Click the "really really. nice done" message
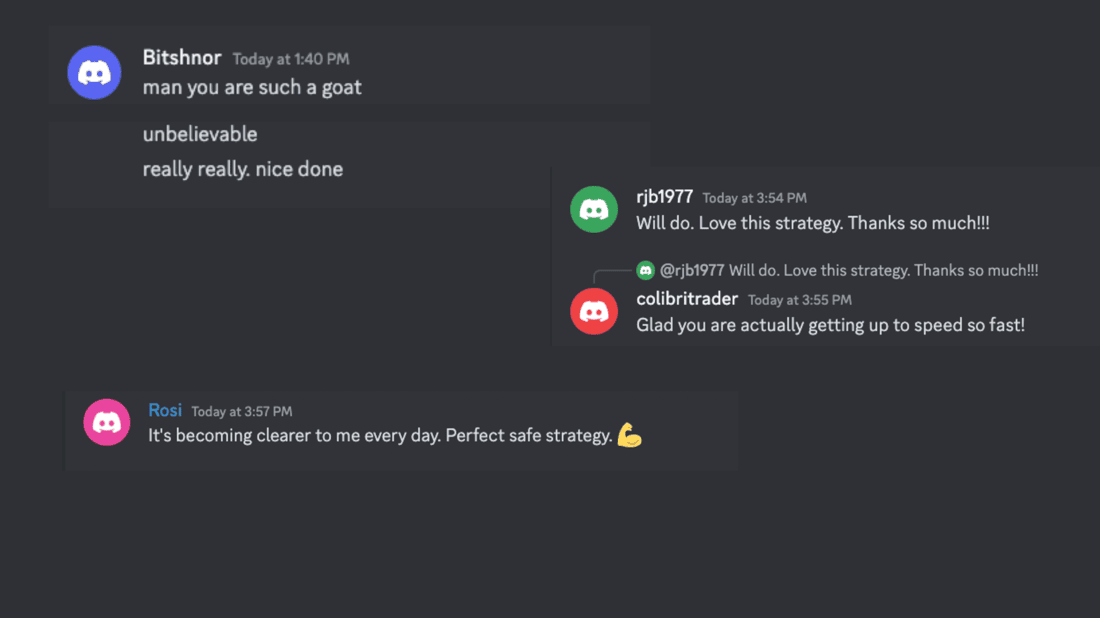 243,169
